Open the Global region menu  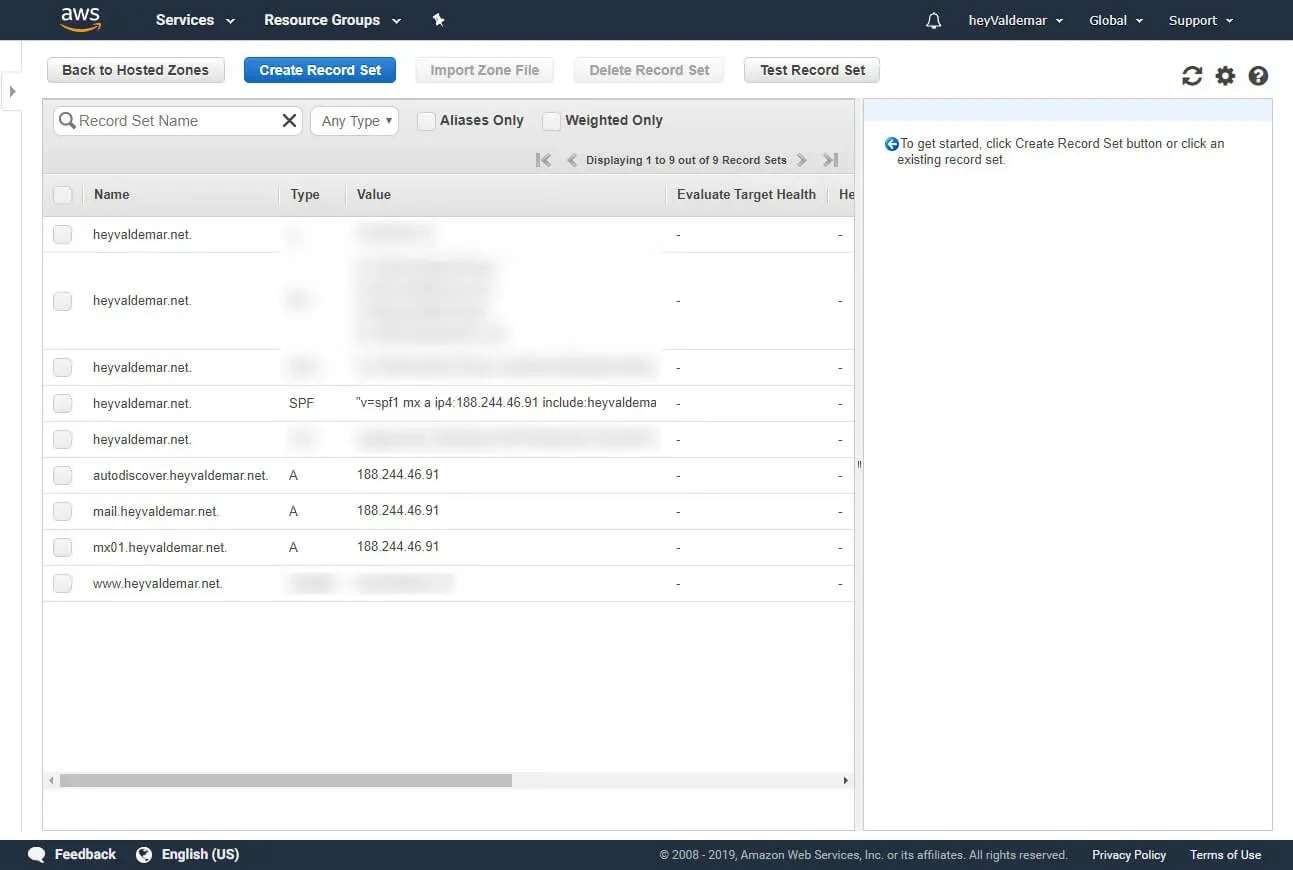click(1116, 20)
